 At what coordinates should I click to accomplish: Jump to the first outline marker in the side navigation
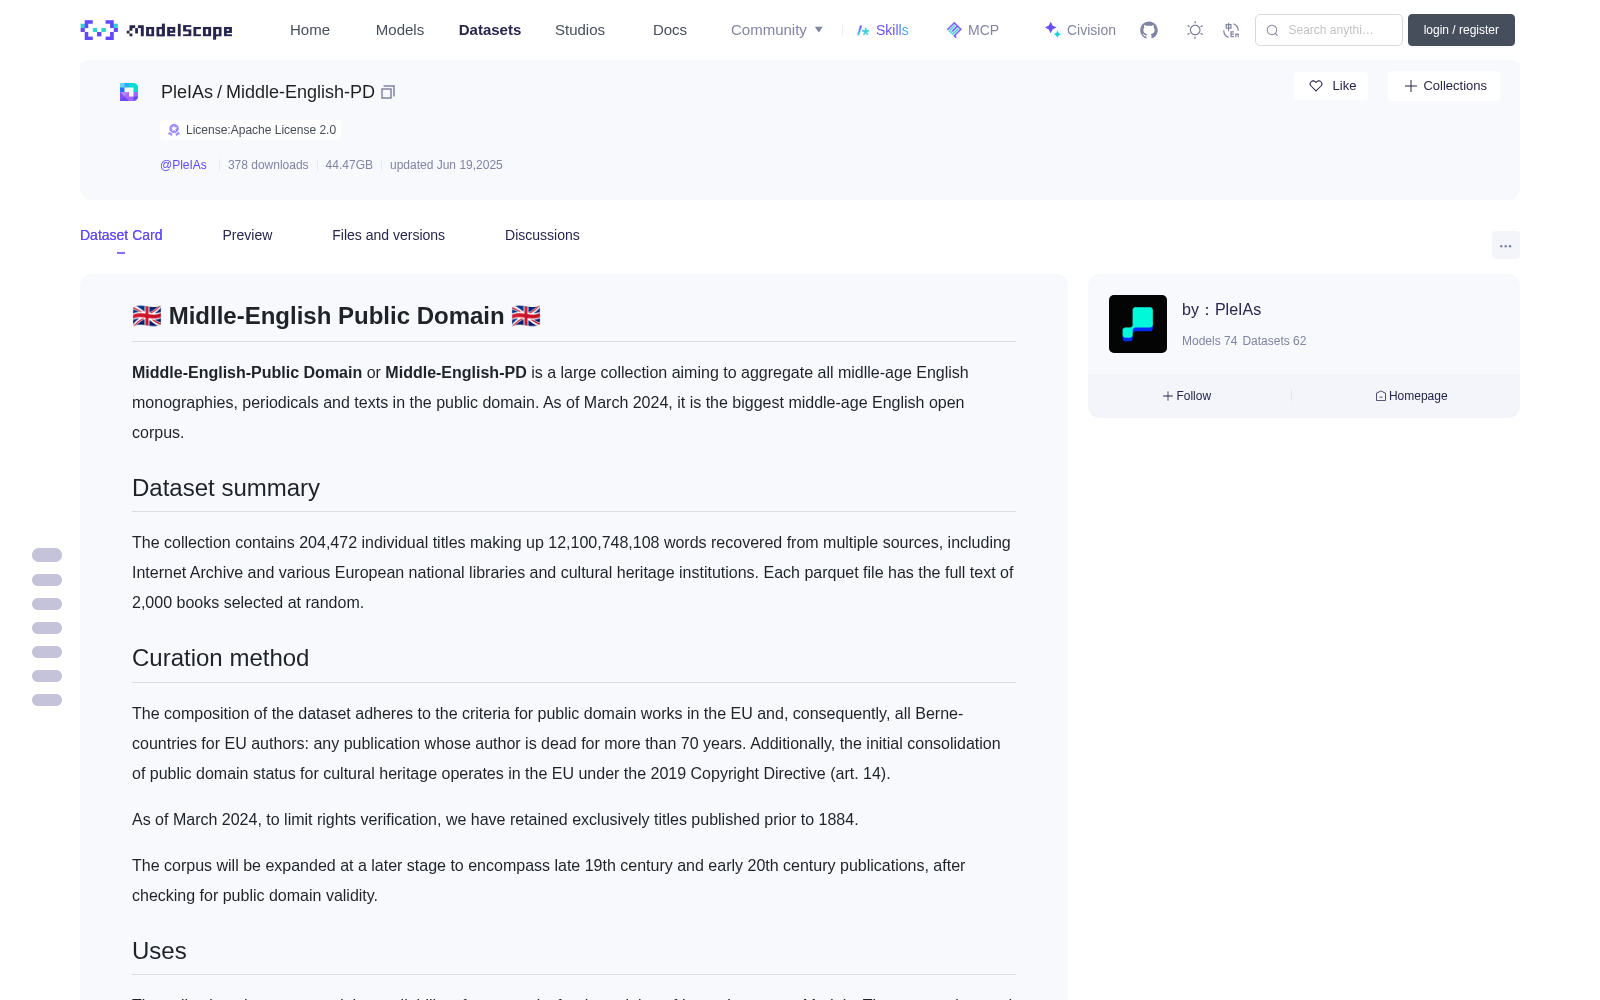point(47,555)
